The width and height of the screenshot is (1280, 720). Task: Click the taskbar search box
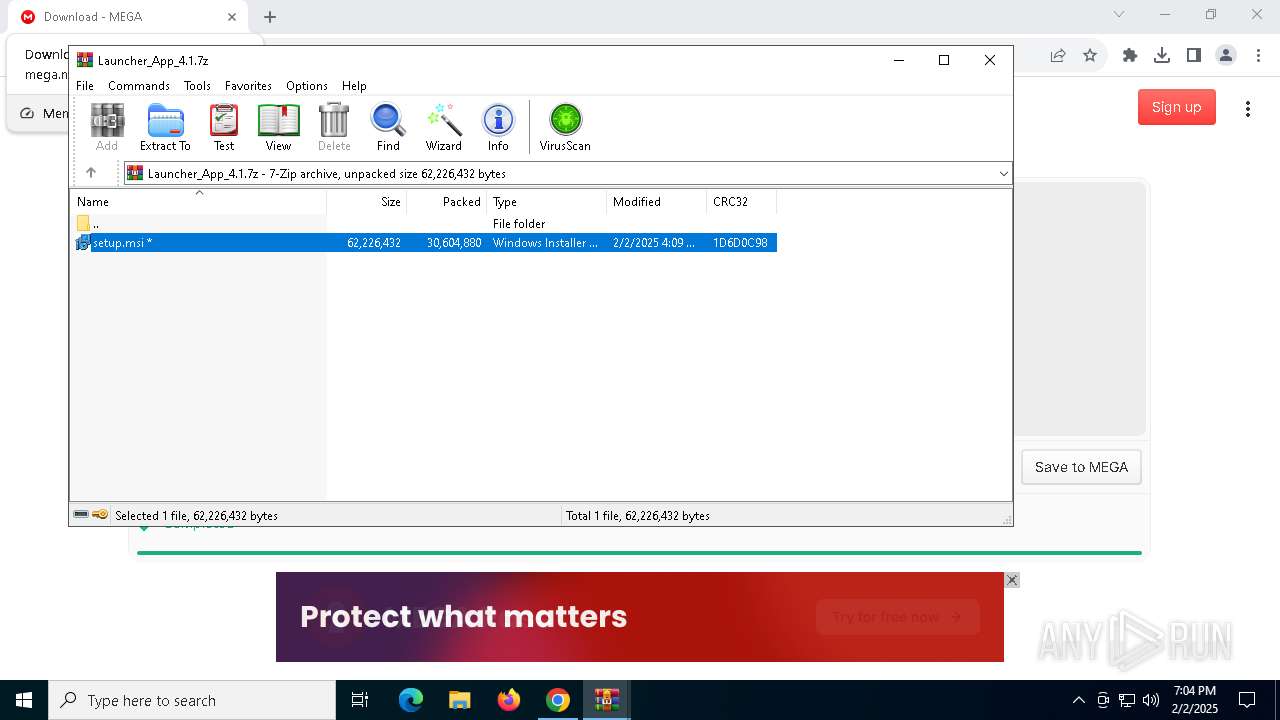click(x=192, y=700)
